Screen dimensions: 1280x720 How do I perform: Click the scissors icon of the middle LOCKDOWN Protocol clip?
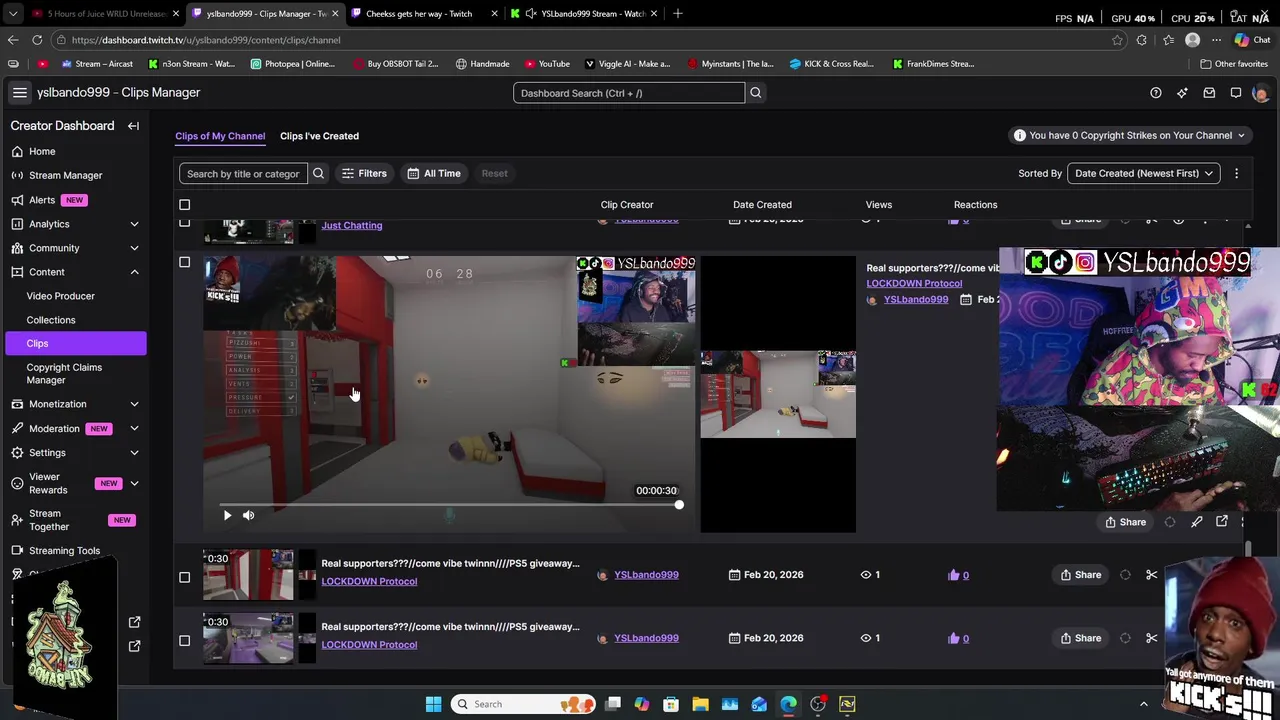[x=1151, y=575]
